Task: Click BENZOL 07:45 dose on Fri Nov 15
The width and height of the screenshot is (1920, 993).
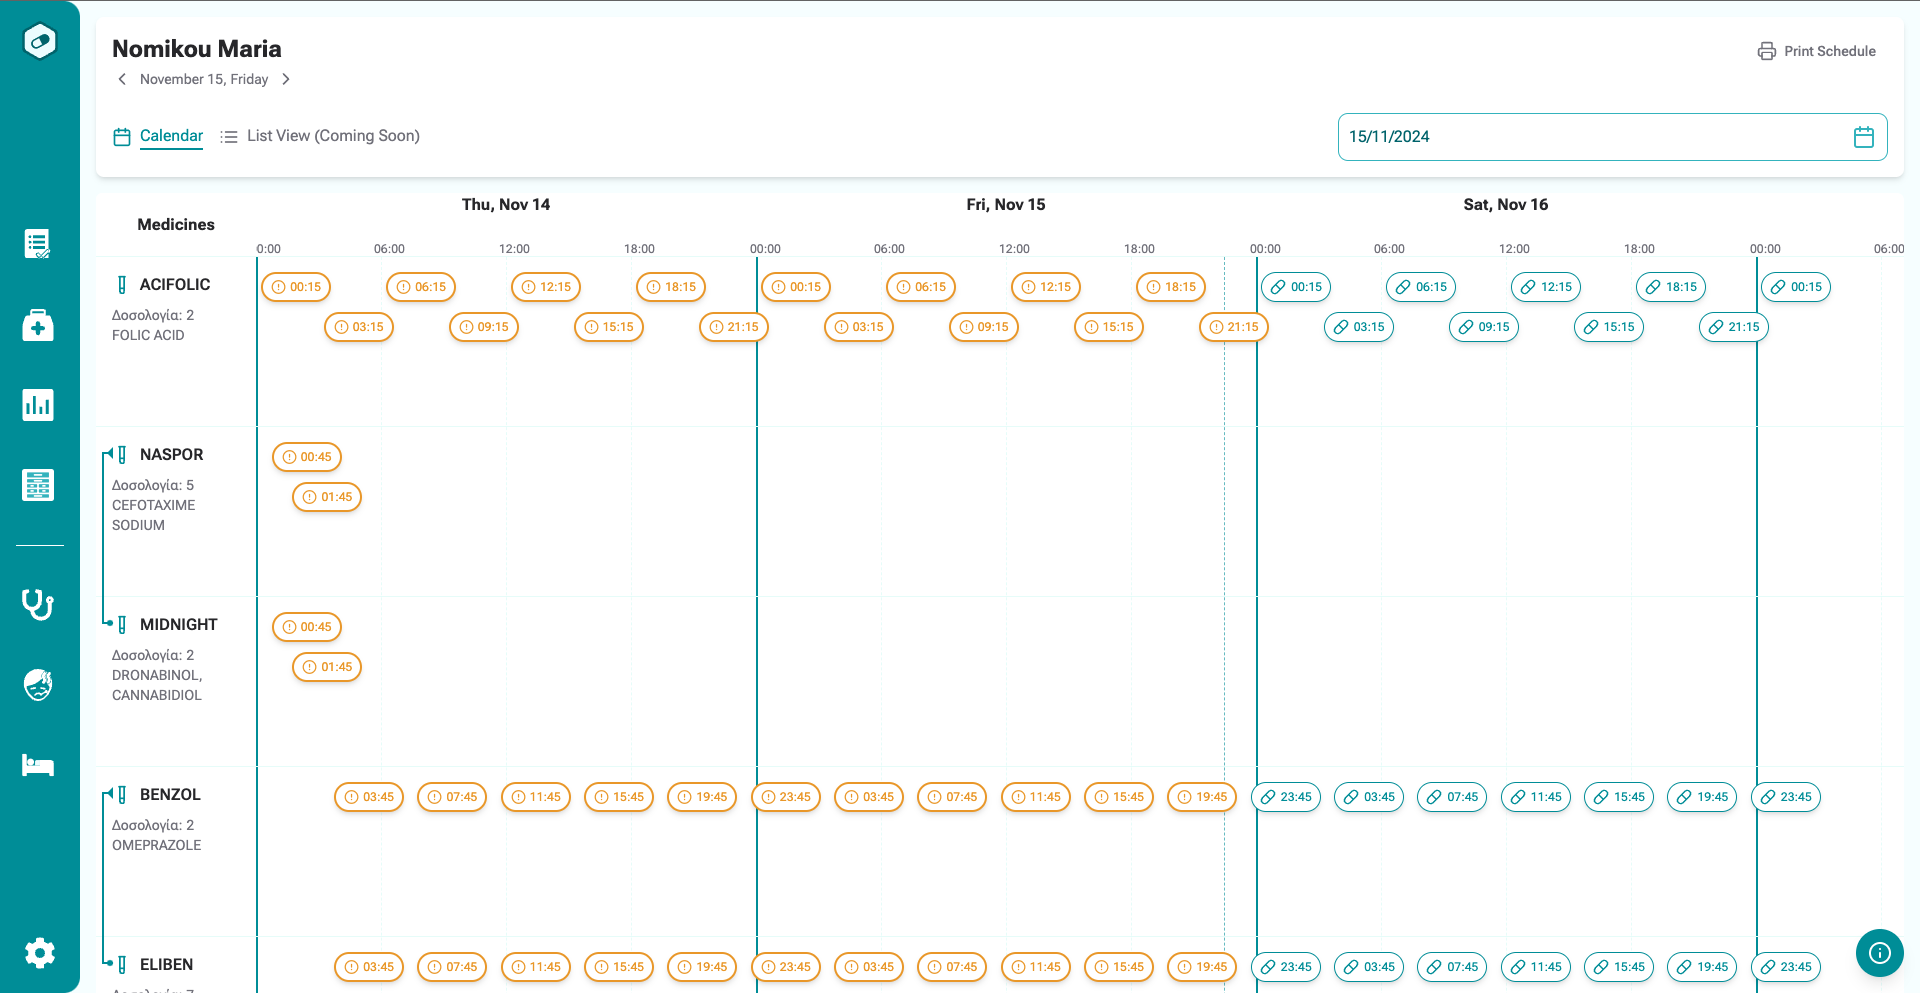Action: pos(952,797)
